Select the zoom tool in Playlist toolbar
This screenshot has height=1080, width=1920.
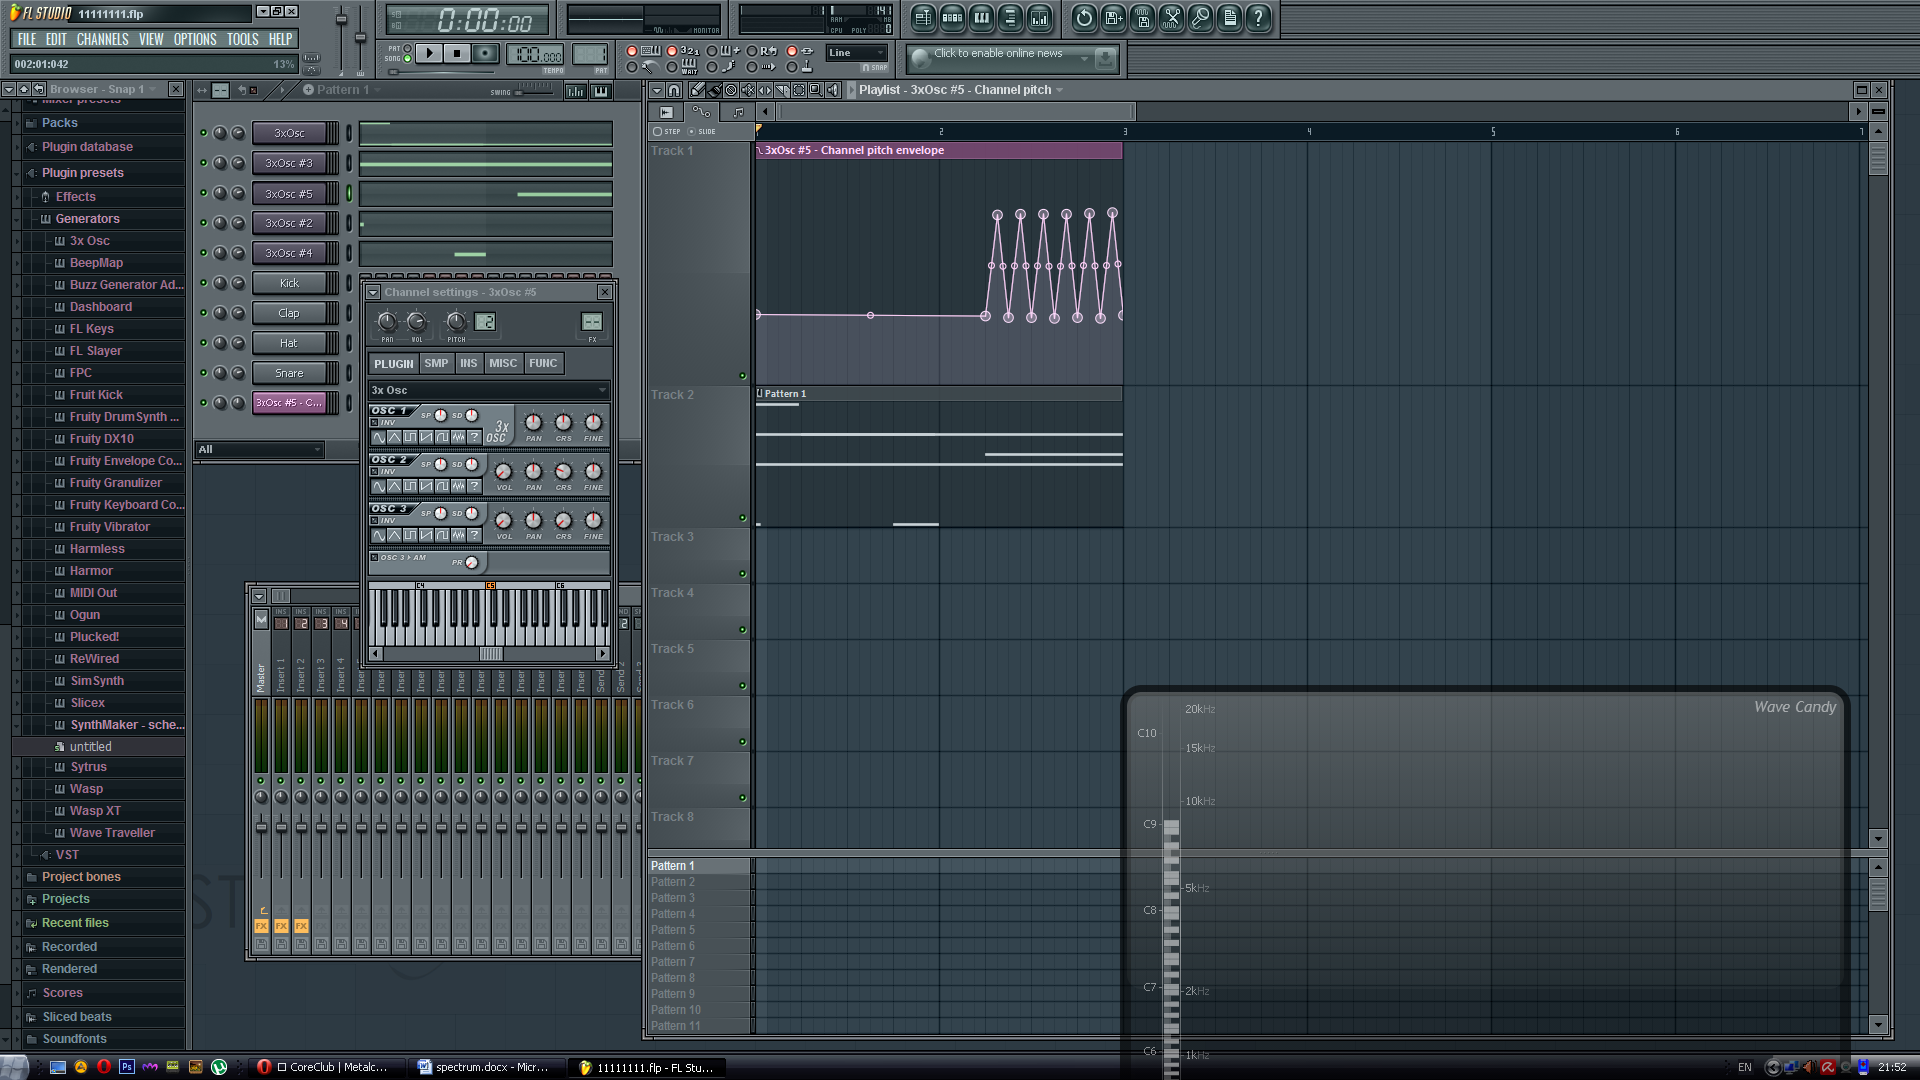pyautogui.click(x=816, y=90)
